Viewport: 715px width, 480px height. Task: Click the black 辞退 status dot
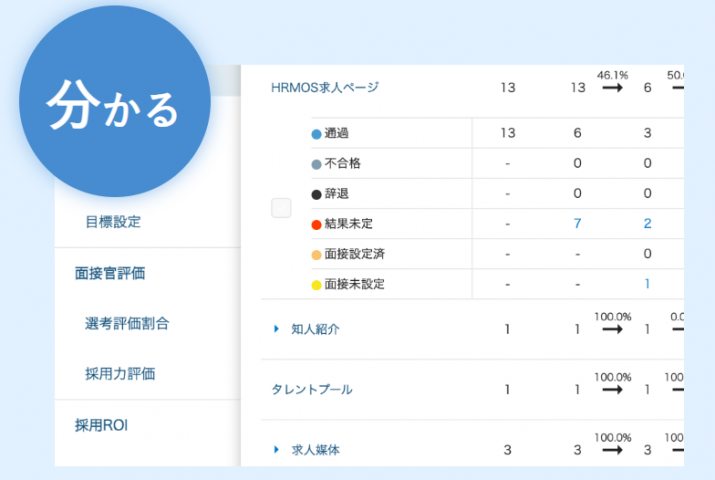click(x=317, y=193)
